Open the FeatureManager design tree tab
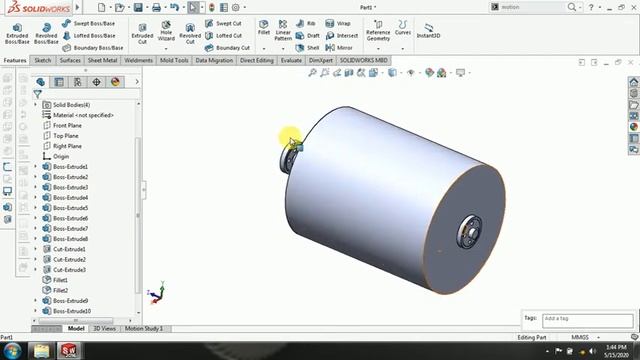Image resolution: width=640 pixels, height=360 pixels. coord(40,82)
